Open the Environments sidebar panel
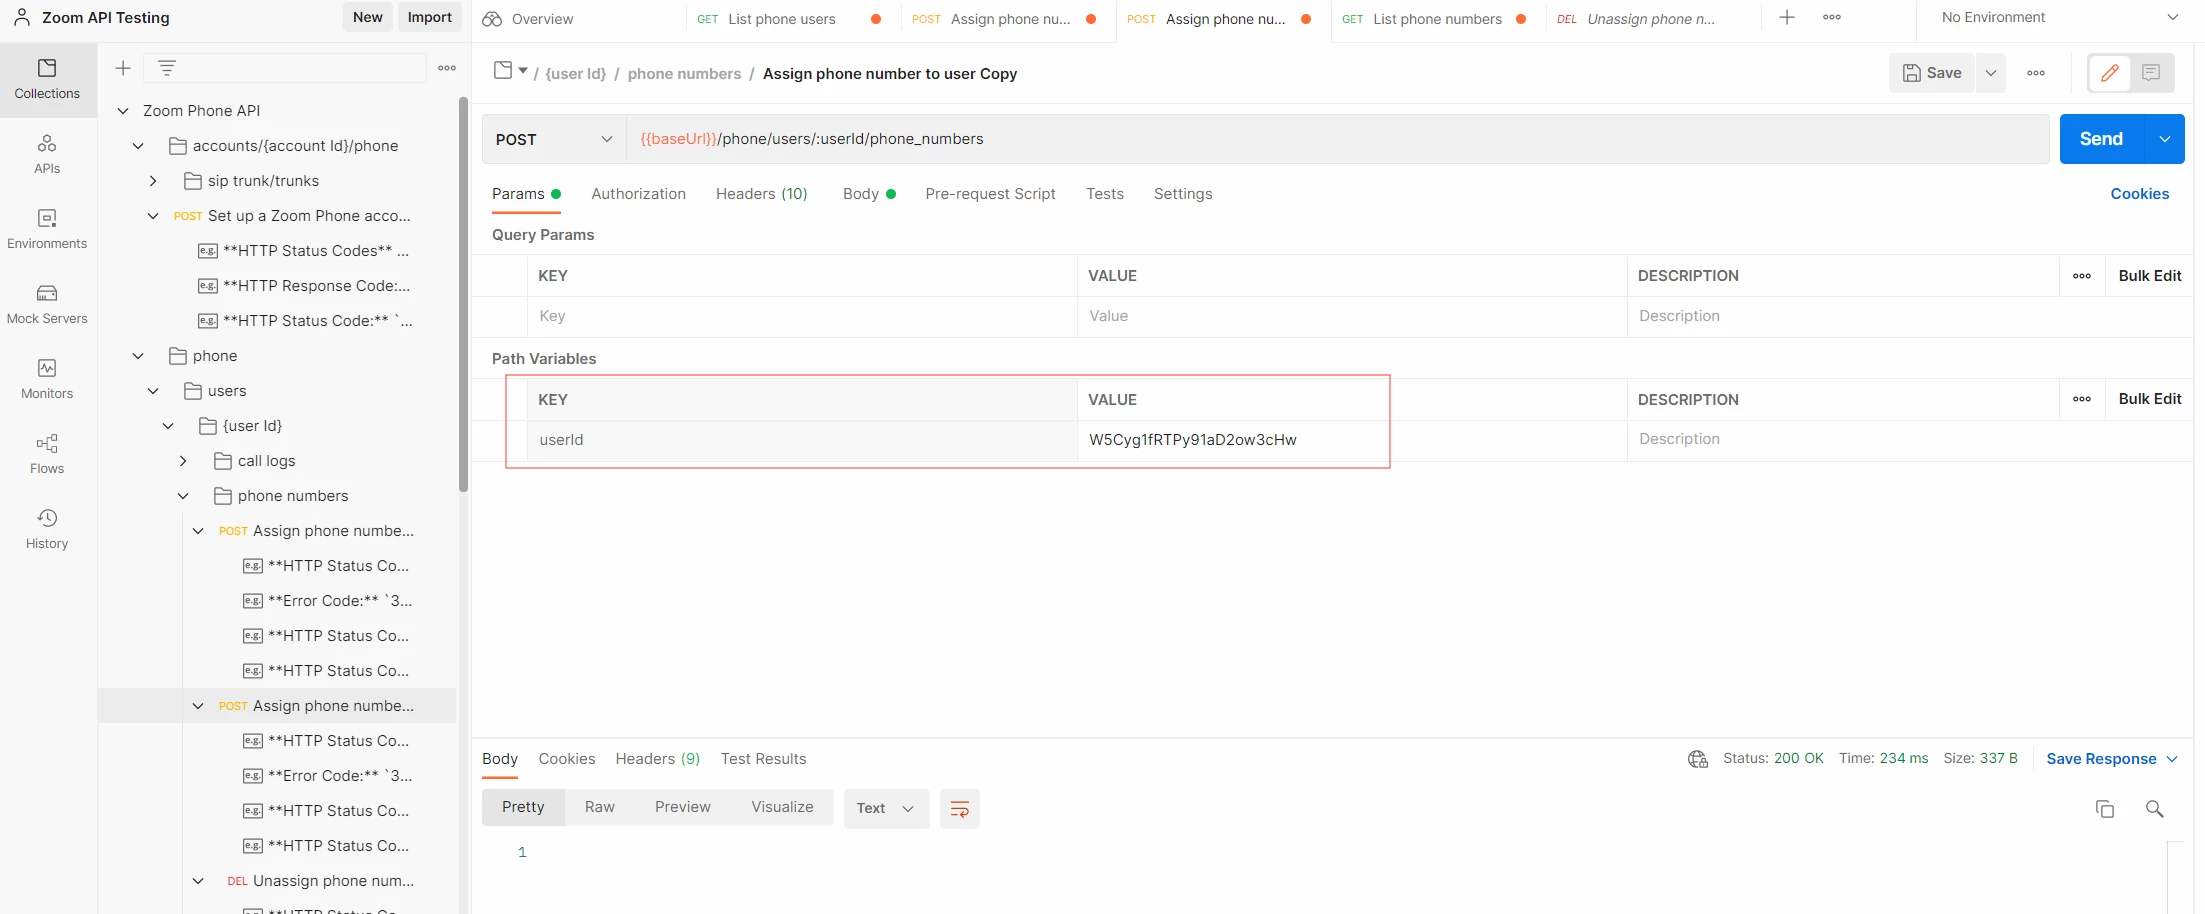The height and width of the screenshot is (914, 2205). (x=47, y=229)
